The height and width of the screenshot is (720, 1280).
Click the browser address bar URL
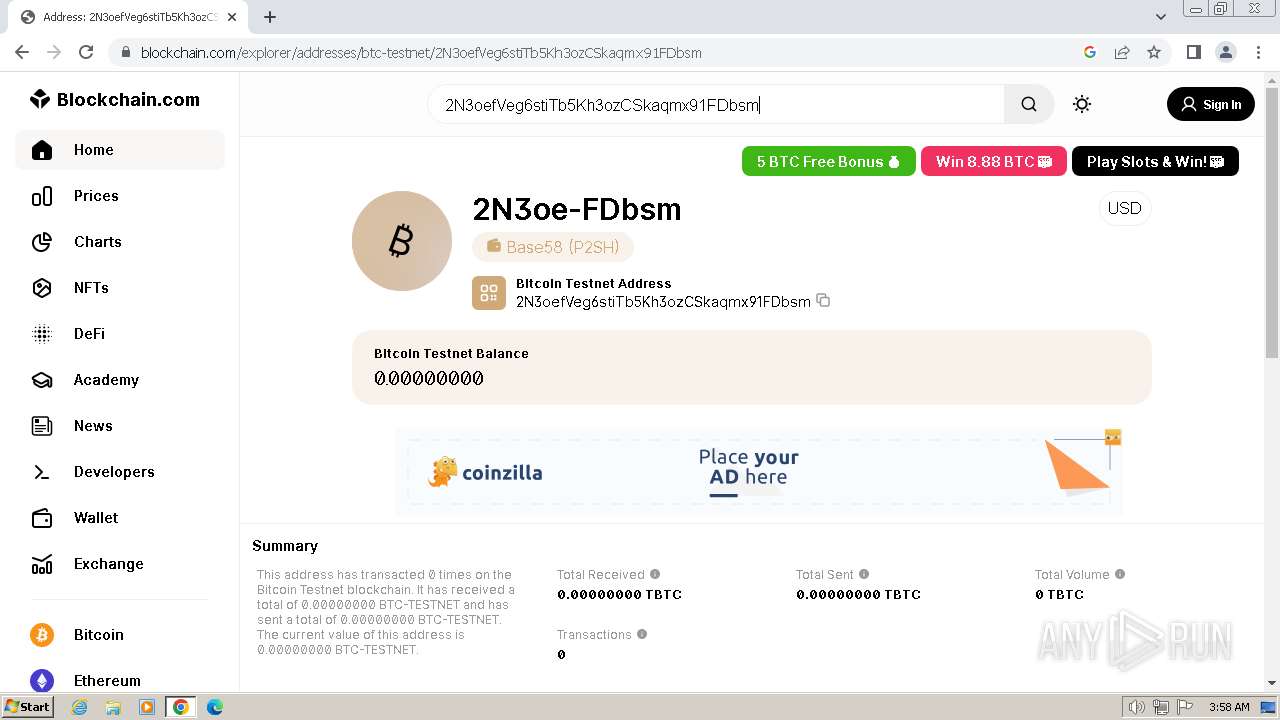421,52
